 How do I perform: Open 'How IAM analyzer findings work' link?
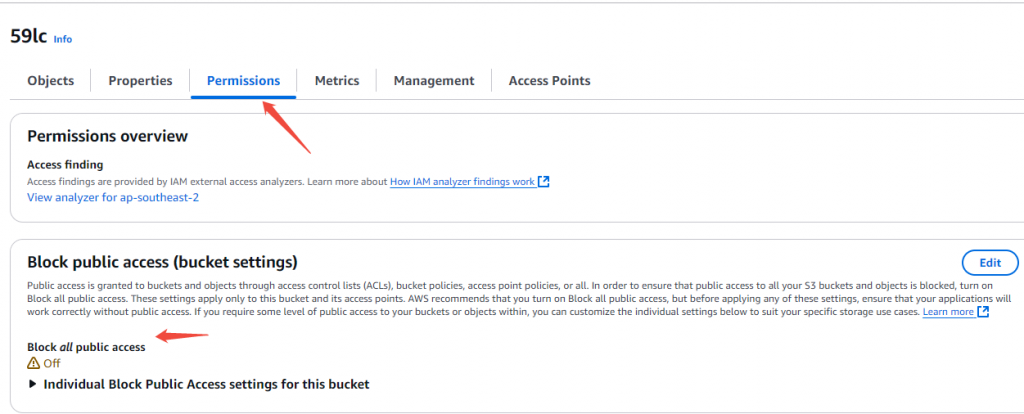462,182
